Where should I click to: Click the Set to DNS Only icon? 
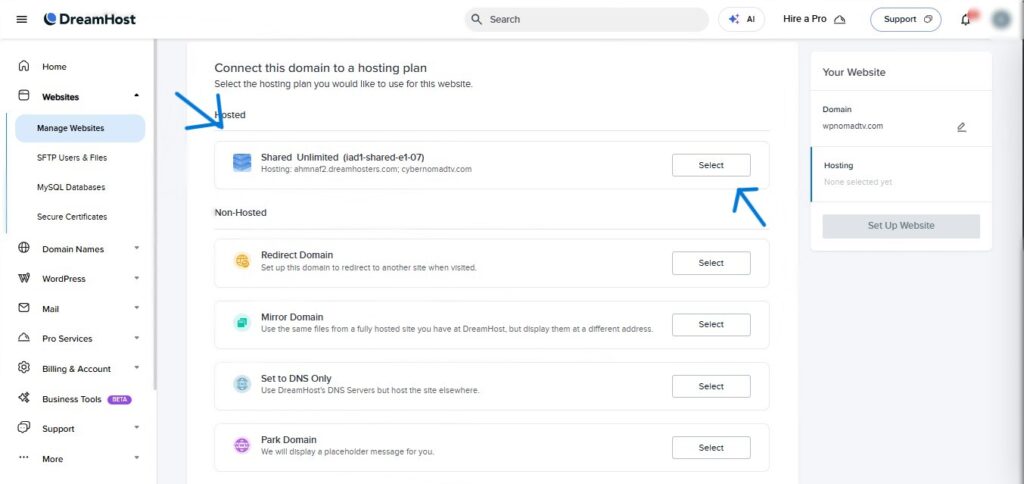242,384
